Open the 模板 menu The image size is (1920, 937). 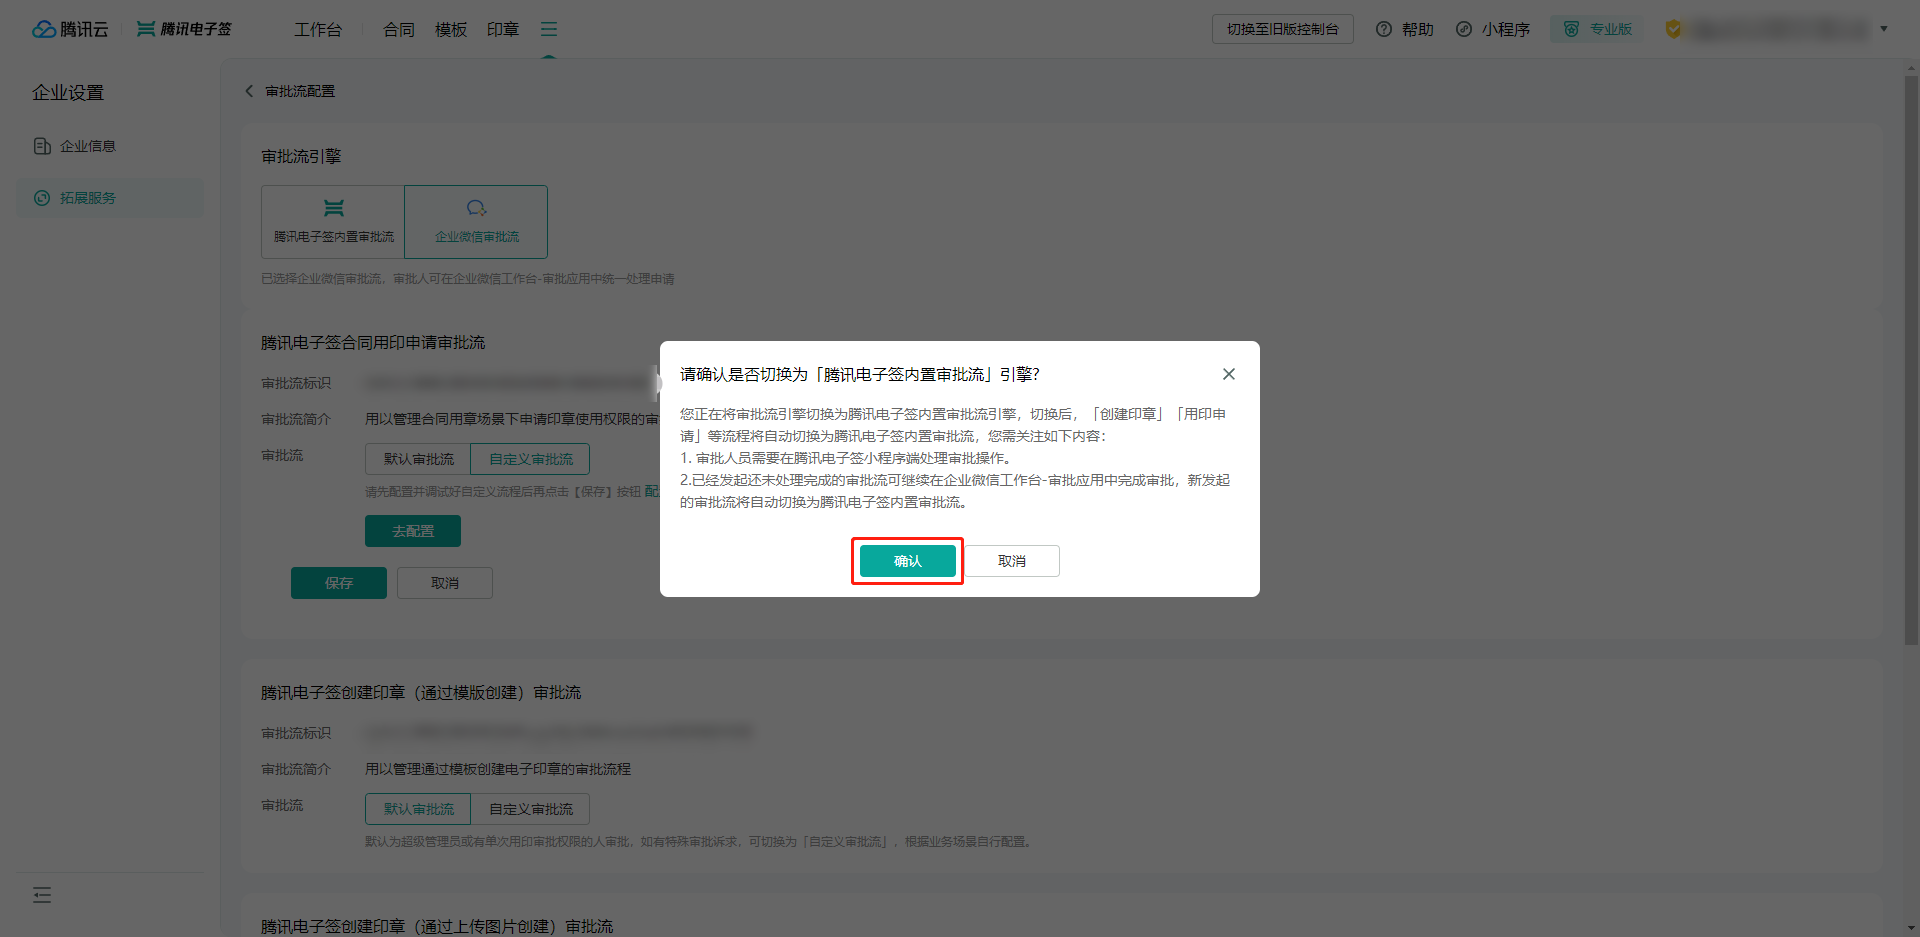coord(451,30)
